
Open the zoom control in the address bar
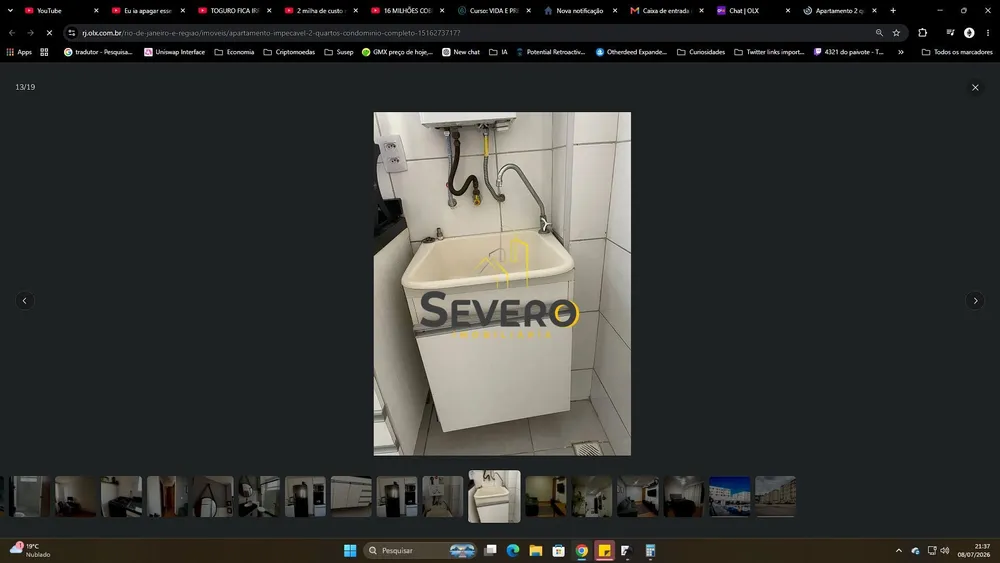[879, 33]
